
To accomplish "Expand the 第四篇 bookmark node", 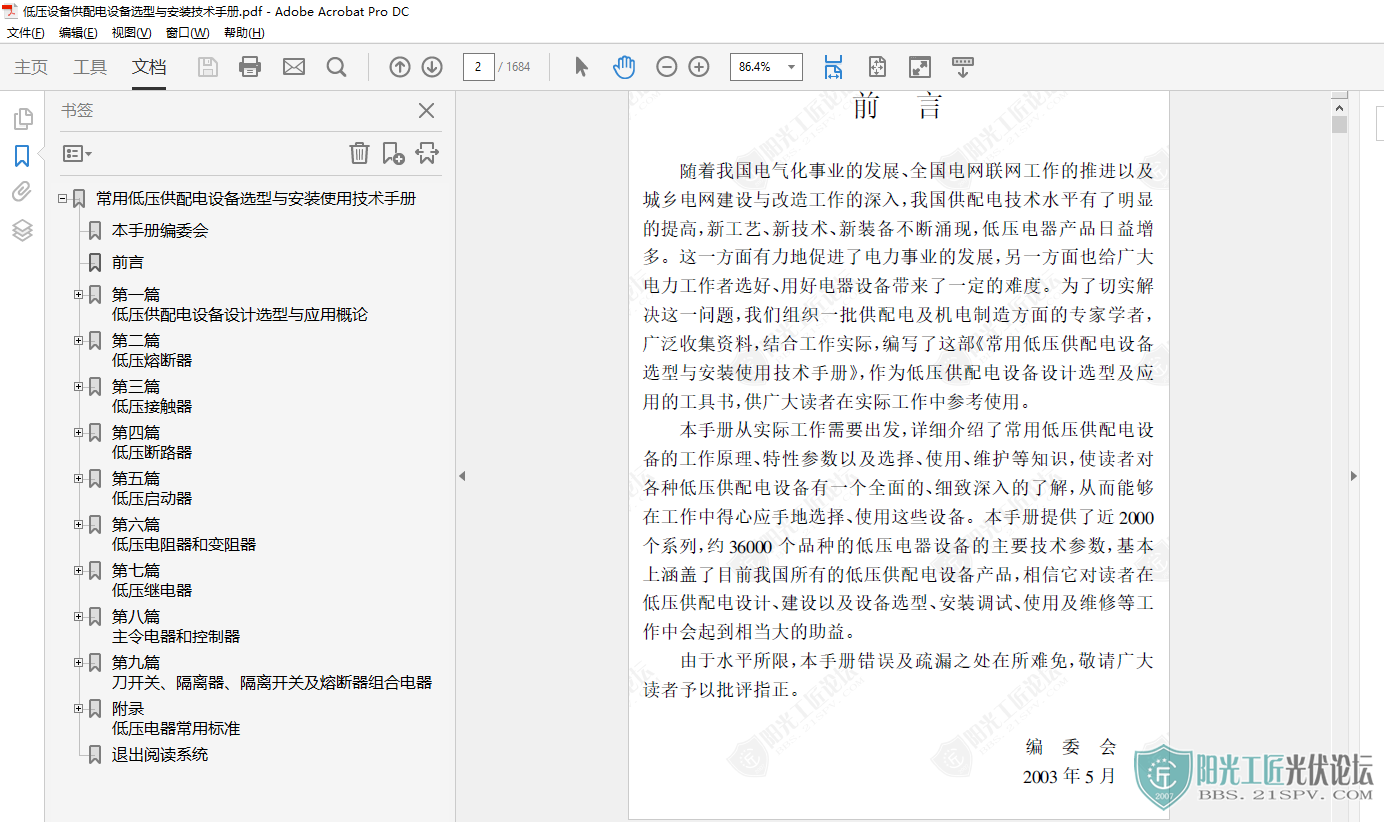I will point(78,432).
